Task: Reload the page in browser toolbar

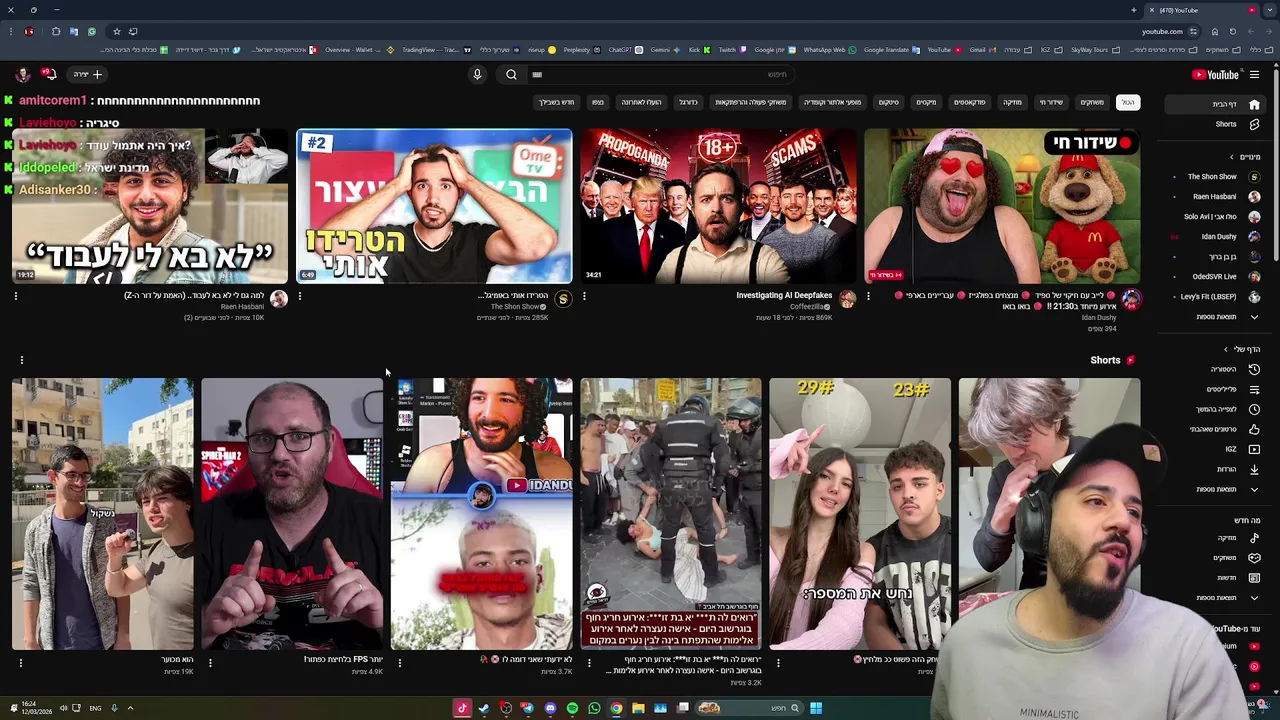Action: (x=1232, y=31)
